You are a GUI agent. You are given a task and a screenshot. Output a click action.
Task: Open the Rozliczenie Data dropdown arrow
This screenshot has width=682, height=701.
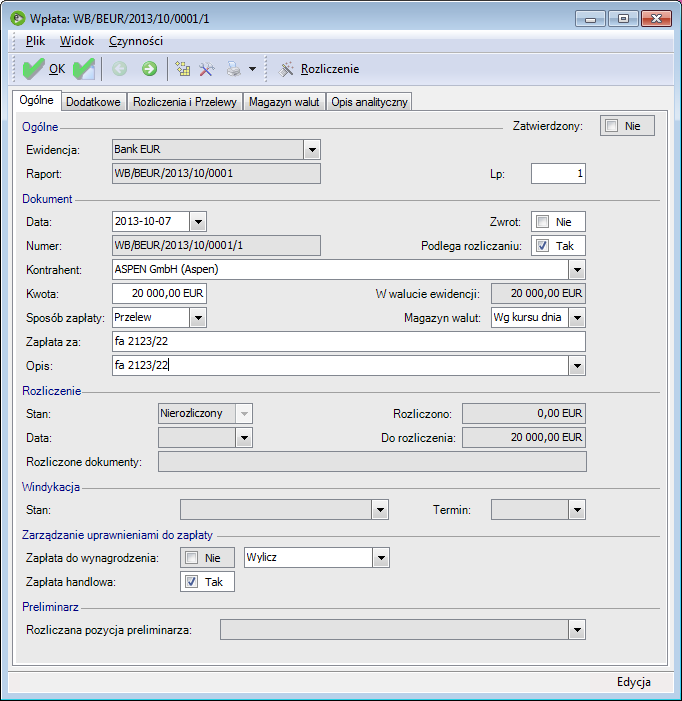(244, 438)
